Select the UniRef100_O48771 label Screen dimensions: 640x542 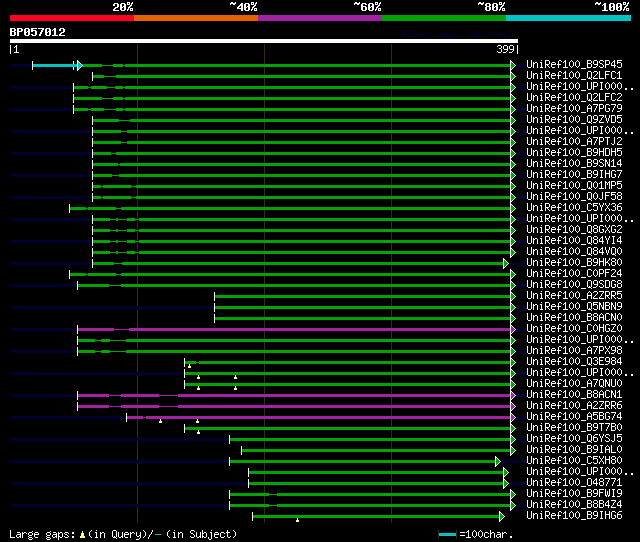click(x=574, y=483)
